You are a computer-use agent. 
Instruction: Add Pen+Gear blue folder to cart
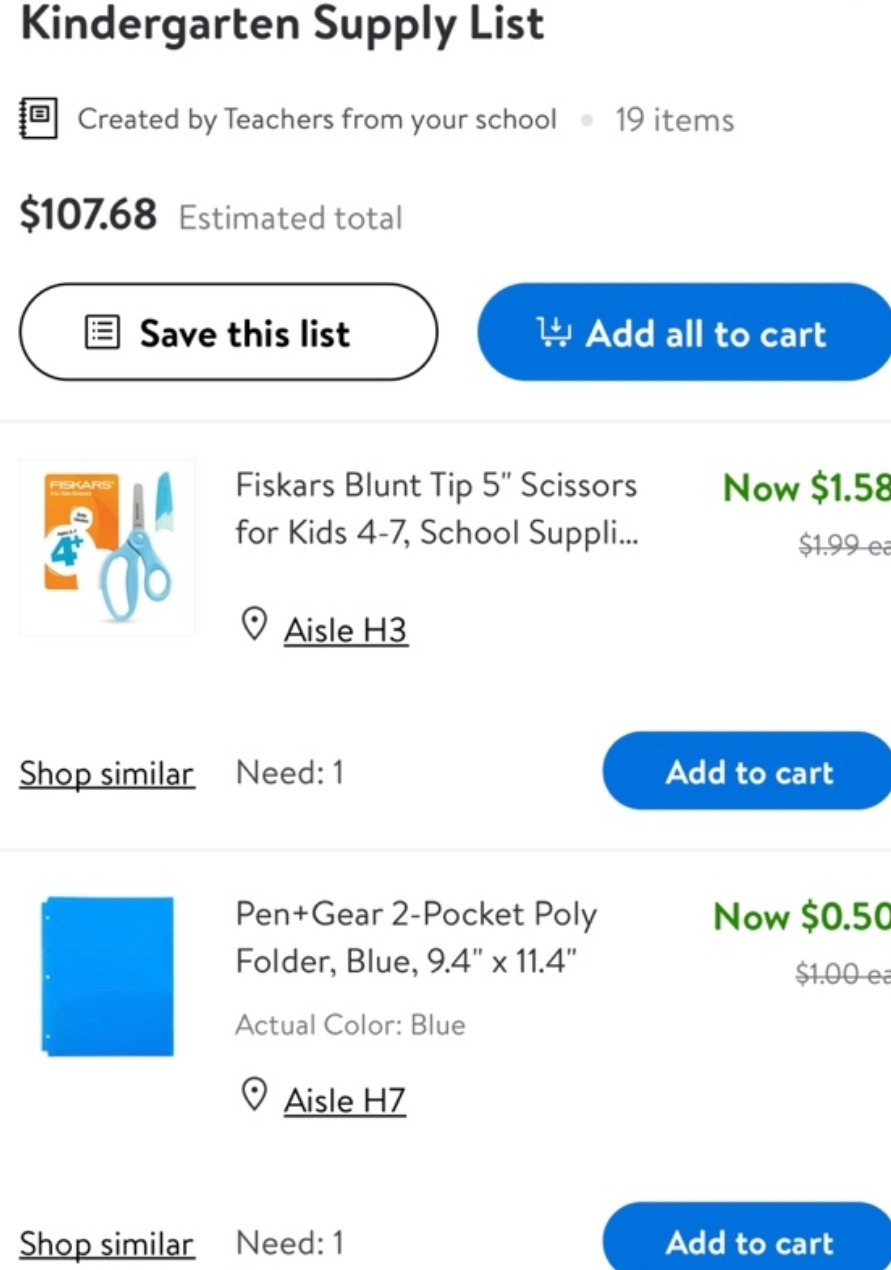pos(748,1241)
